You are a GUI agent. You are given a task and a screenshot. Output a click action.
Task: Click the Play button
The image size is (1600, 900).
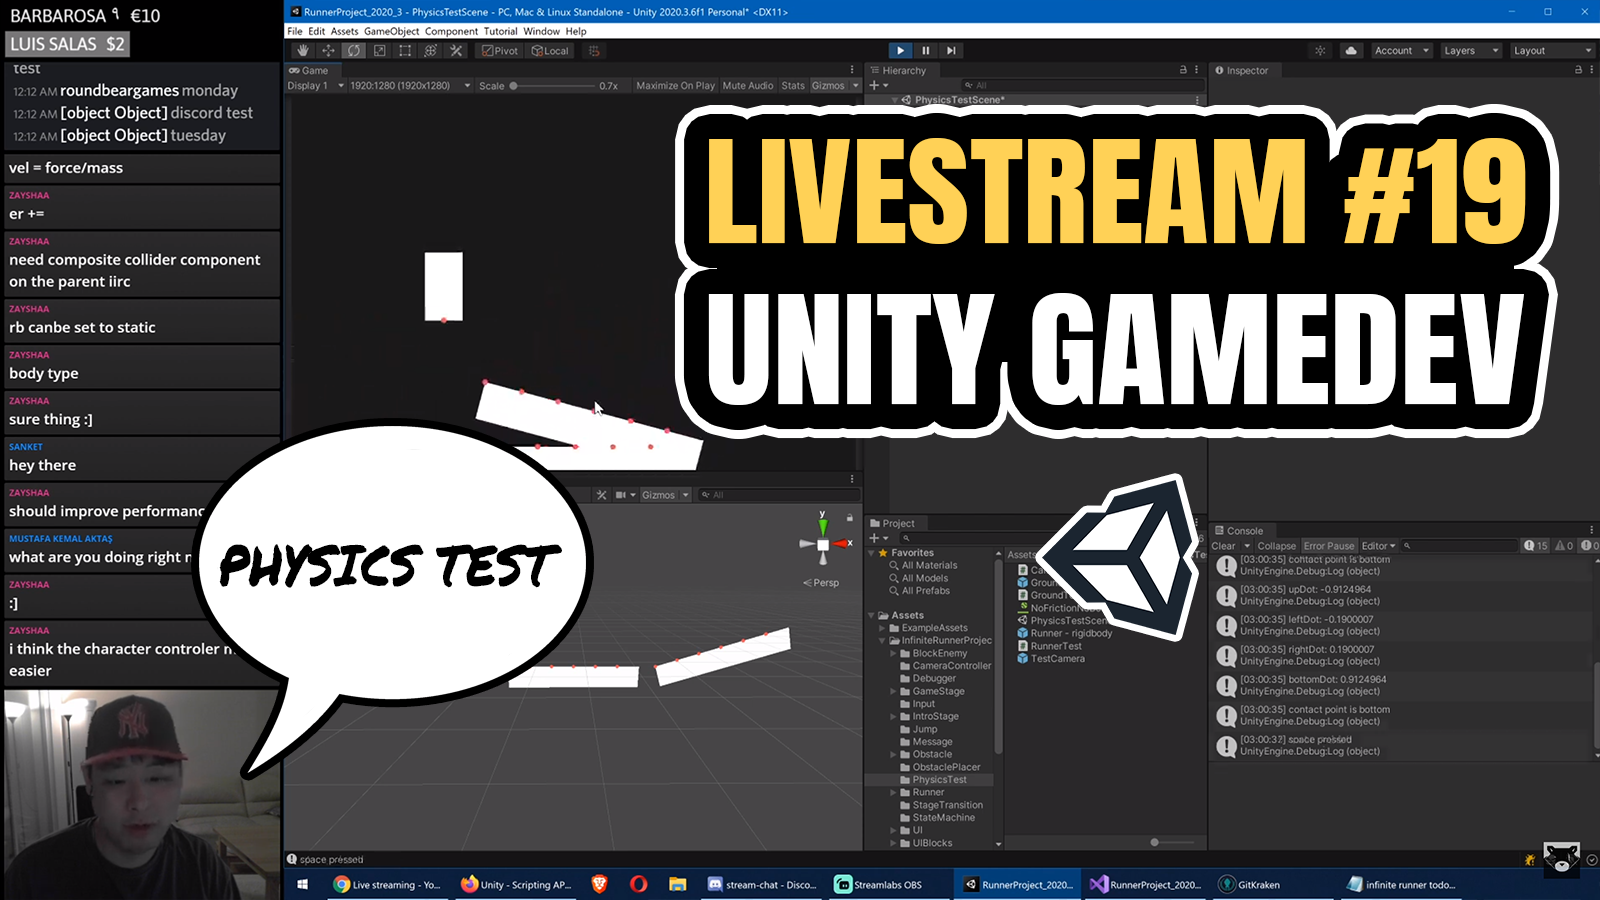point(900,51)
